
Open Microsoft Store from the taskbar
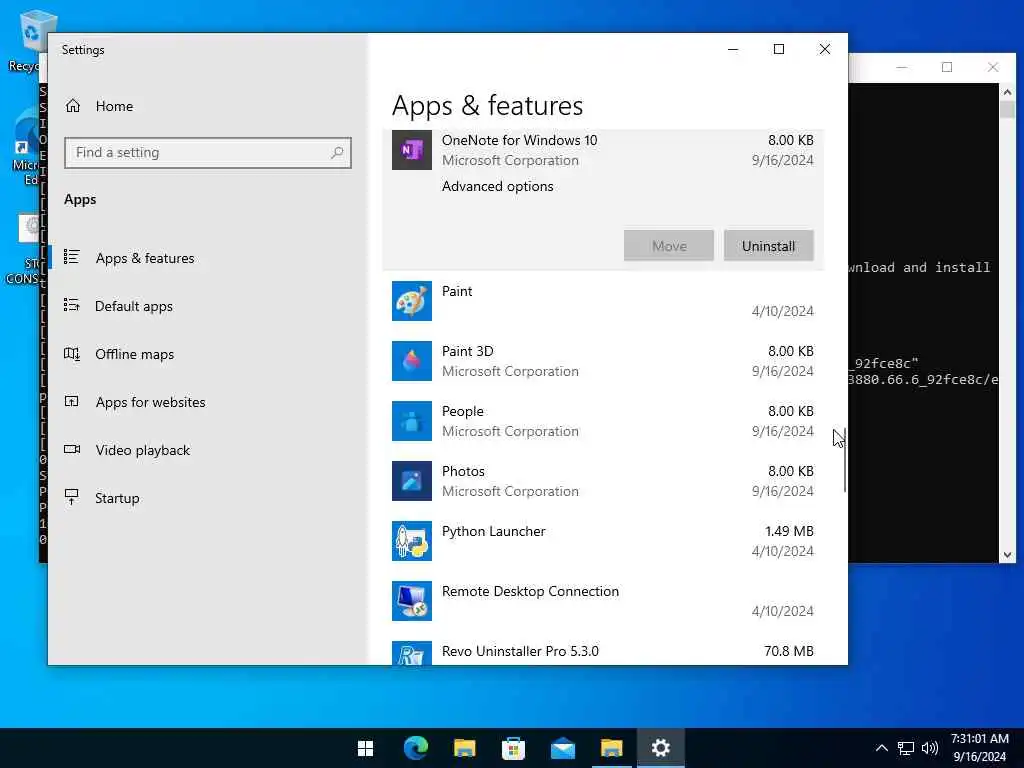click(513, 748)
